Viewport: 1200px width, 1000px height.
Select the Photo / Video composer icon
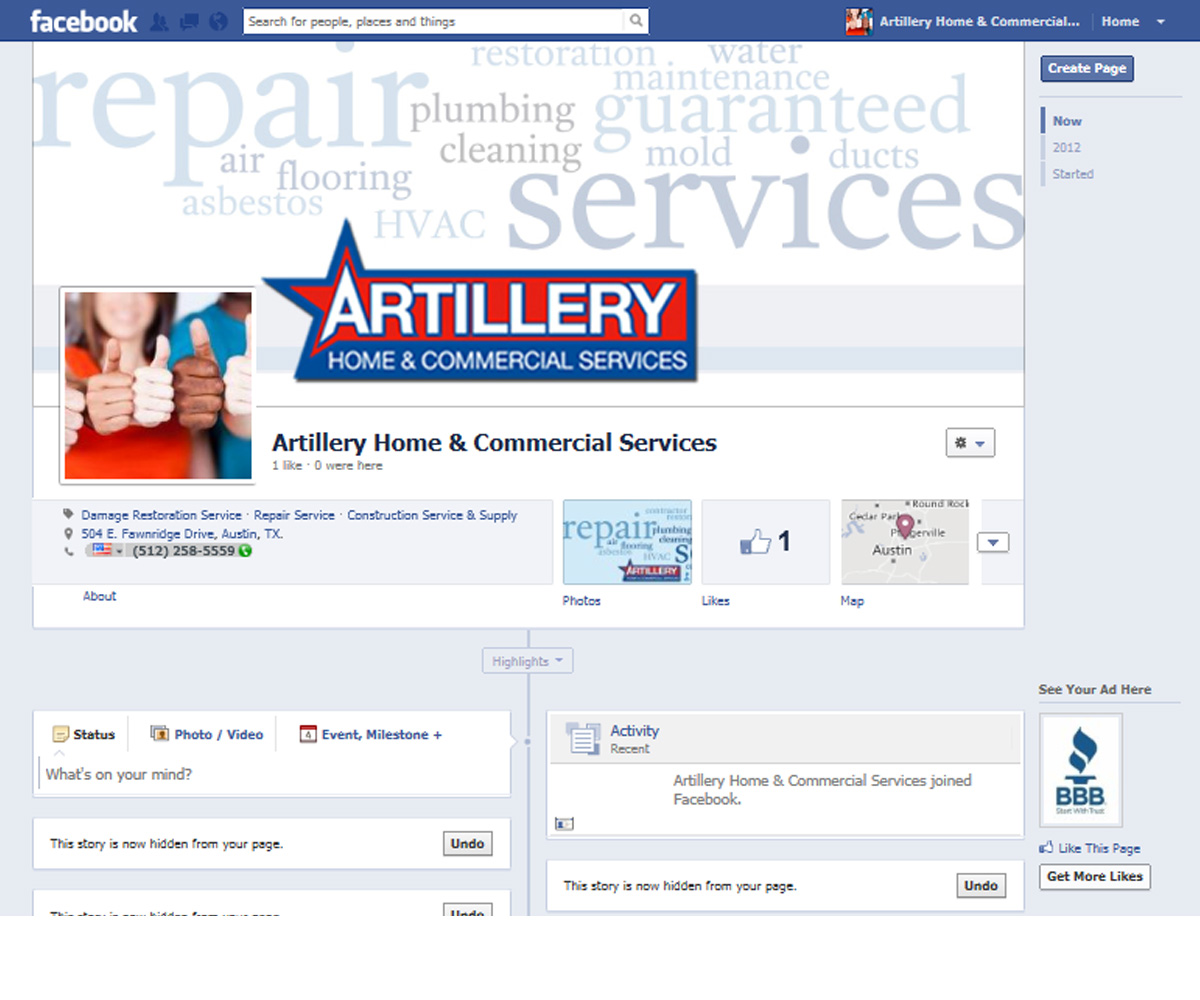coord(161,734)
